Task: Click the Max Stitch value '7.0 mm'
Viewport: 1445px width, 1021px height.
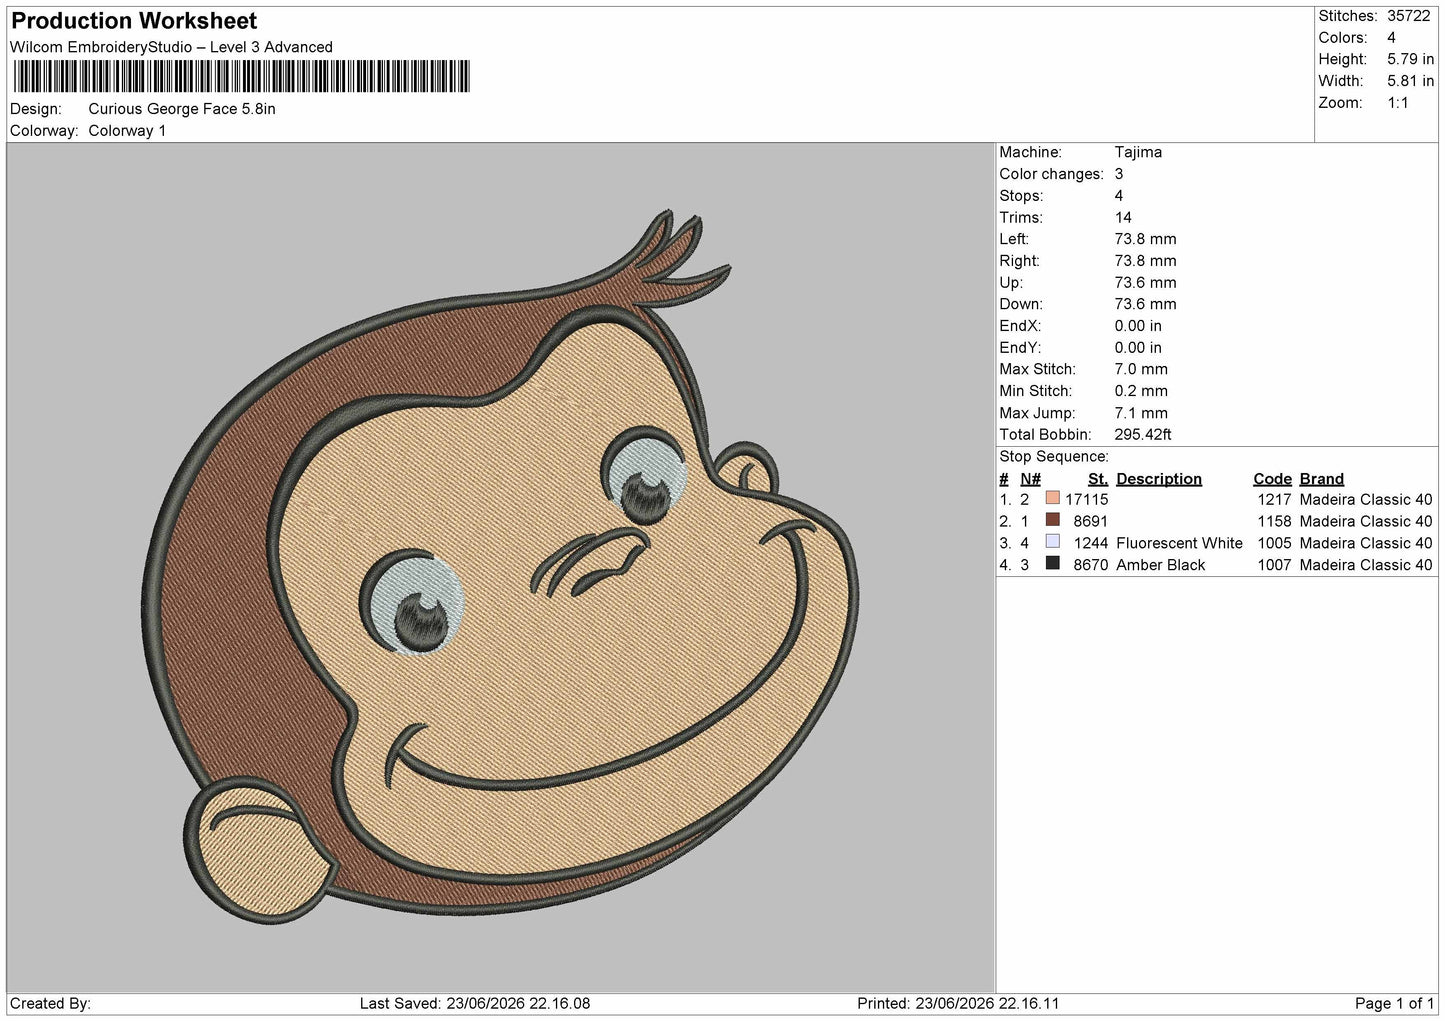Action: point(1141,370)
